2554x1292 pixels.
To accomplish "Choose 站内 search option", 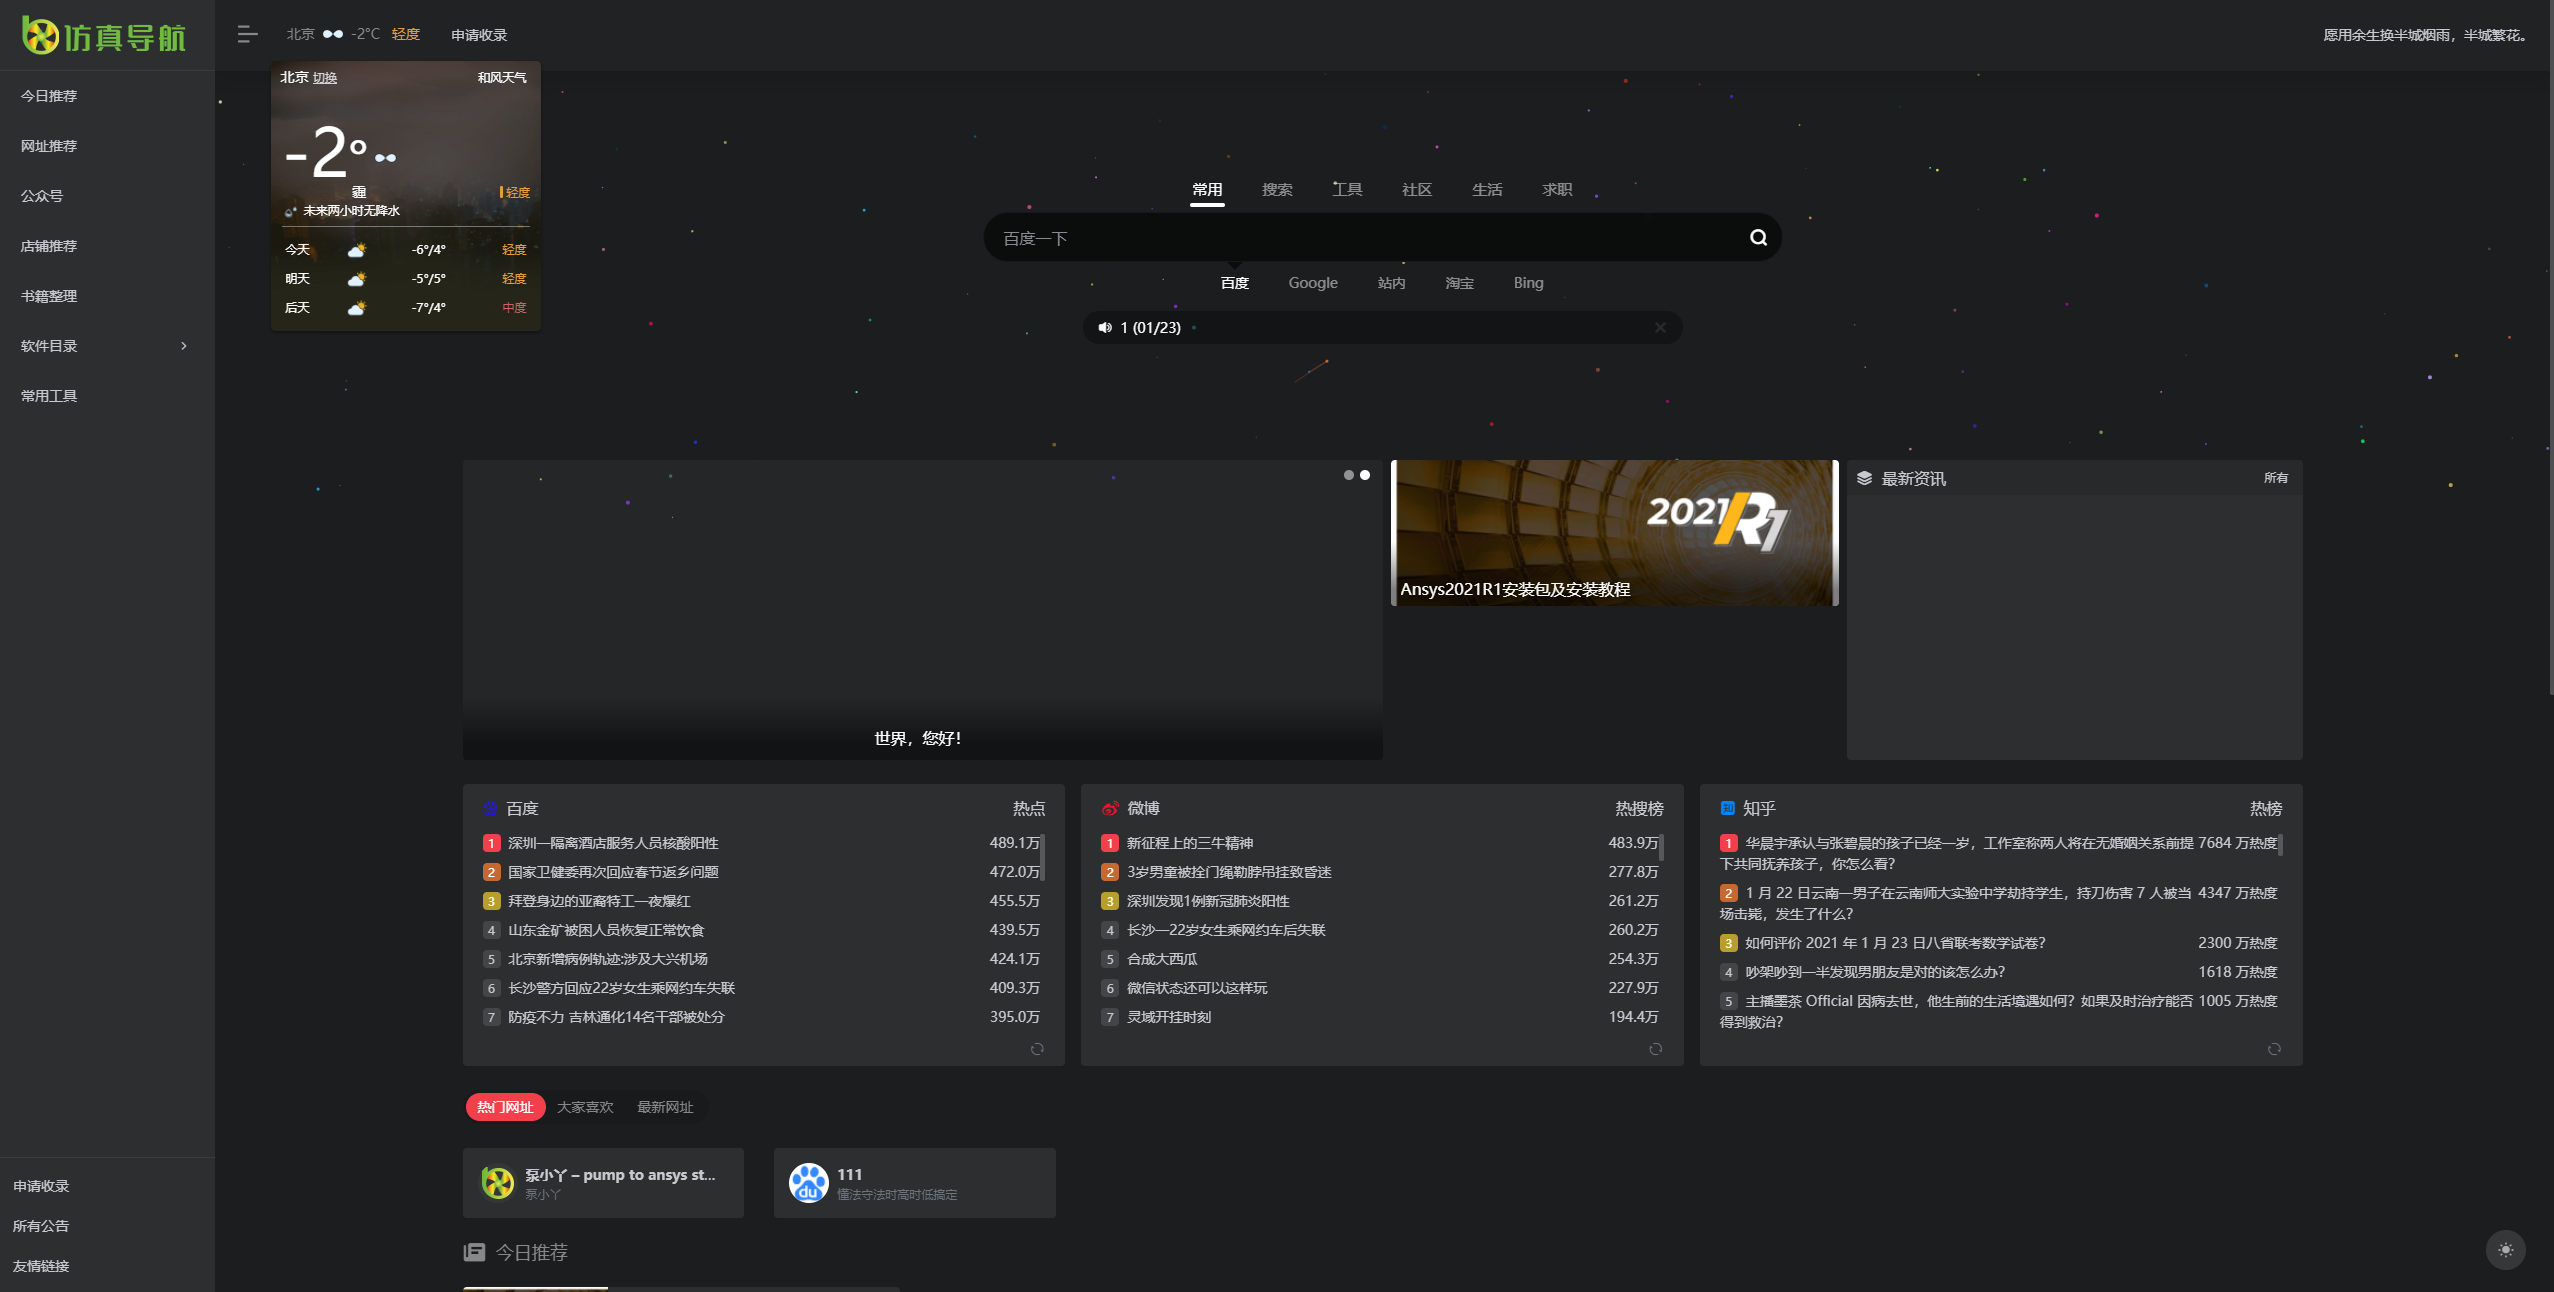I will 1391,283.
